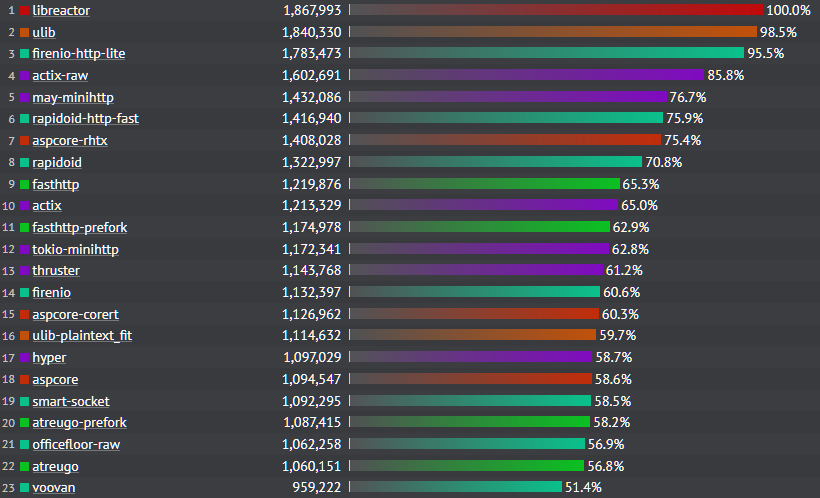Open the aspcore-corert link
This screenshot has height=498, width=820.
(75, 315)
